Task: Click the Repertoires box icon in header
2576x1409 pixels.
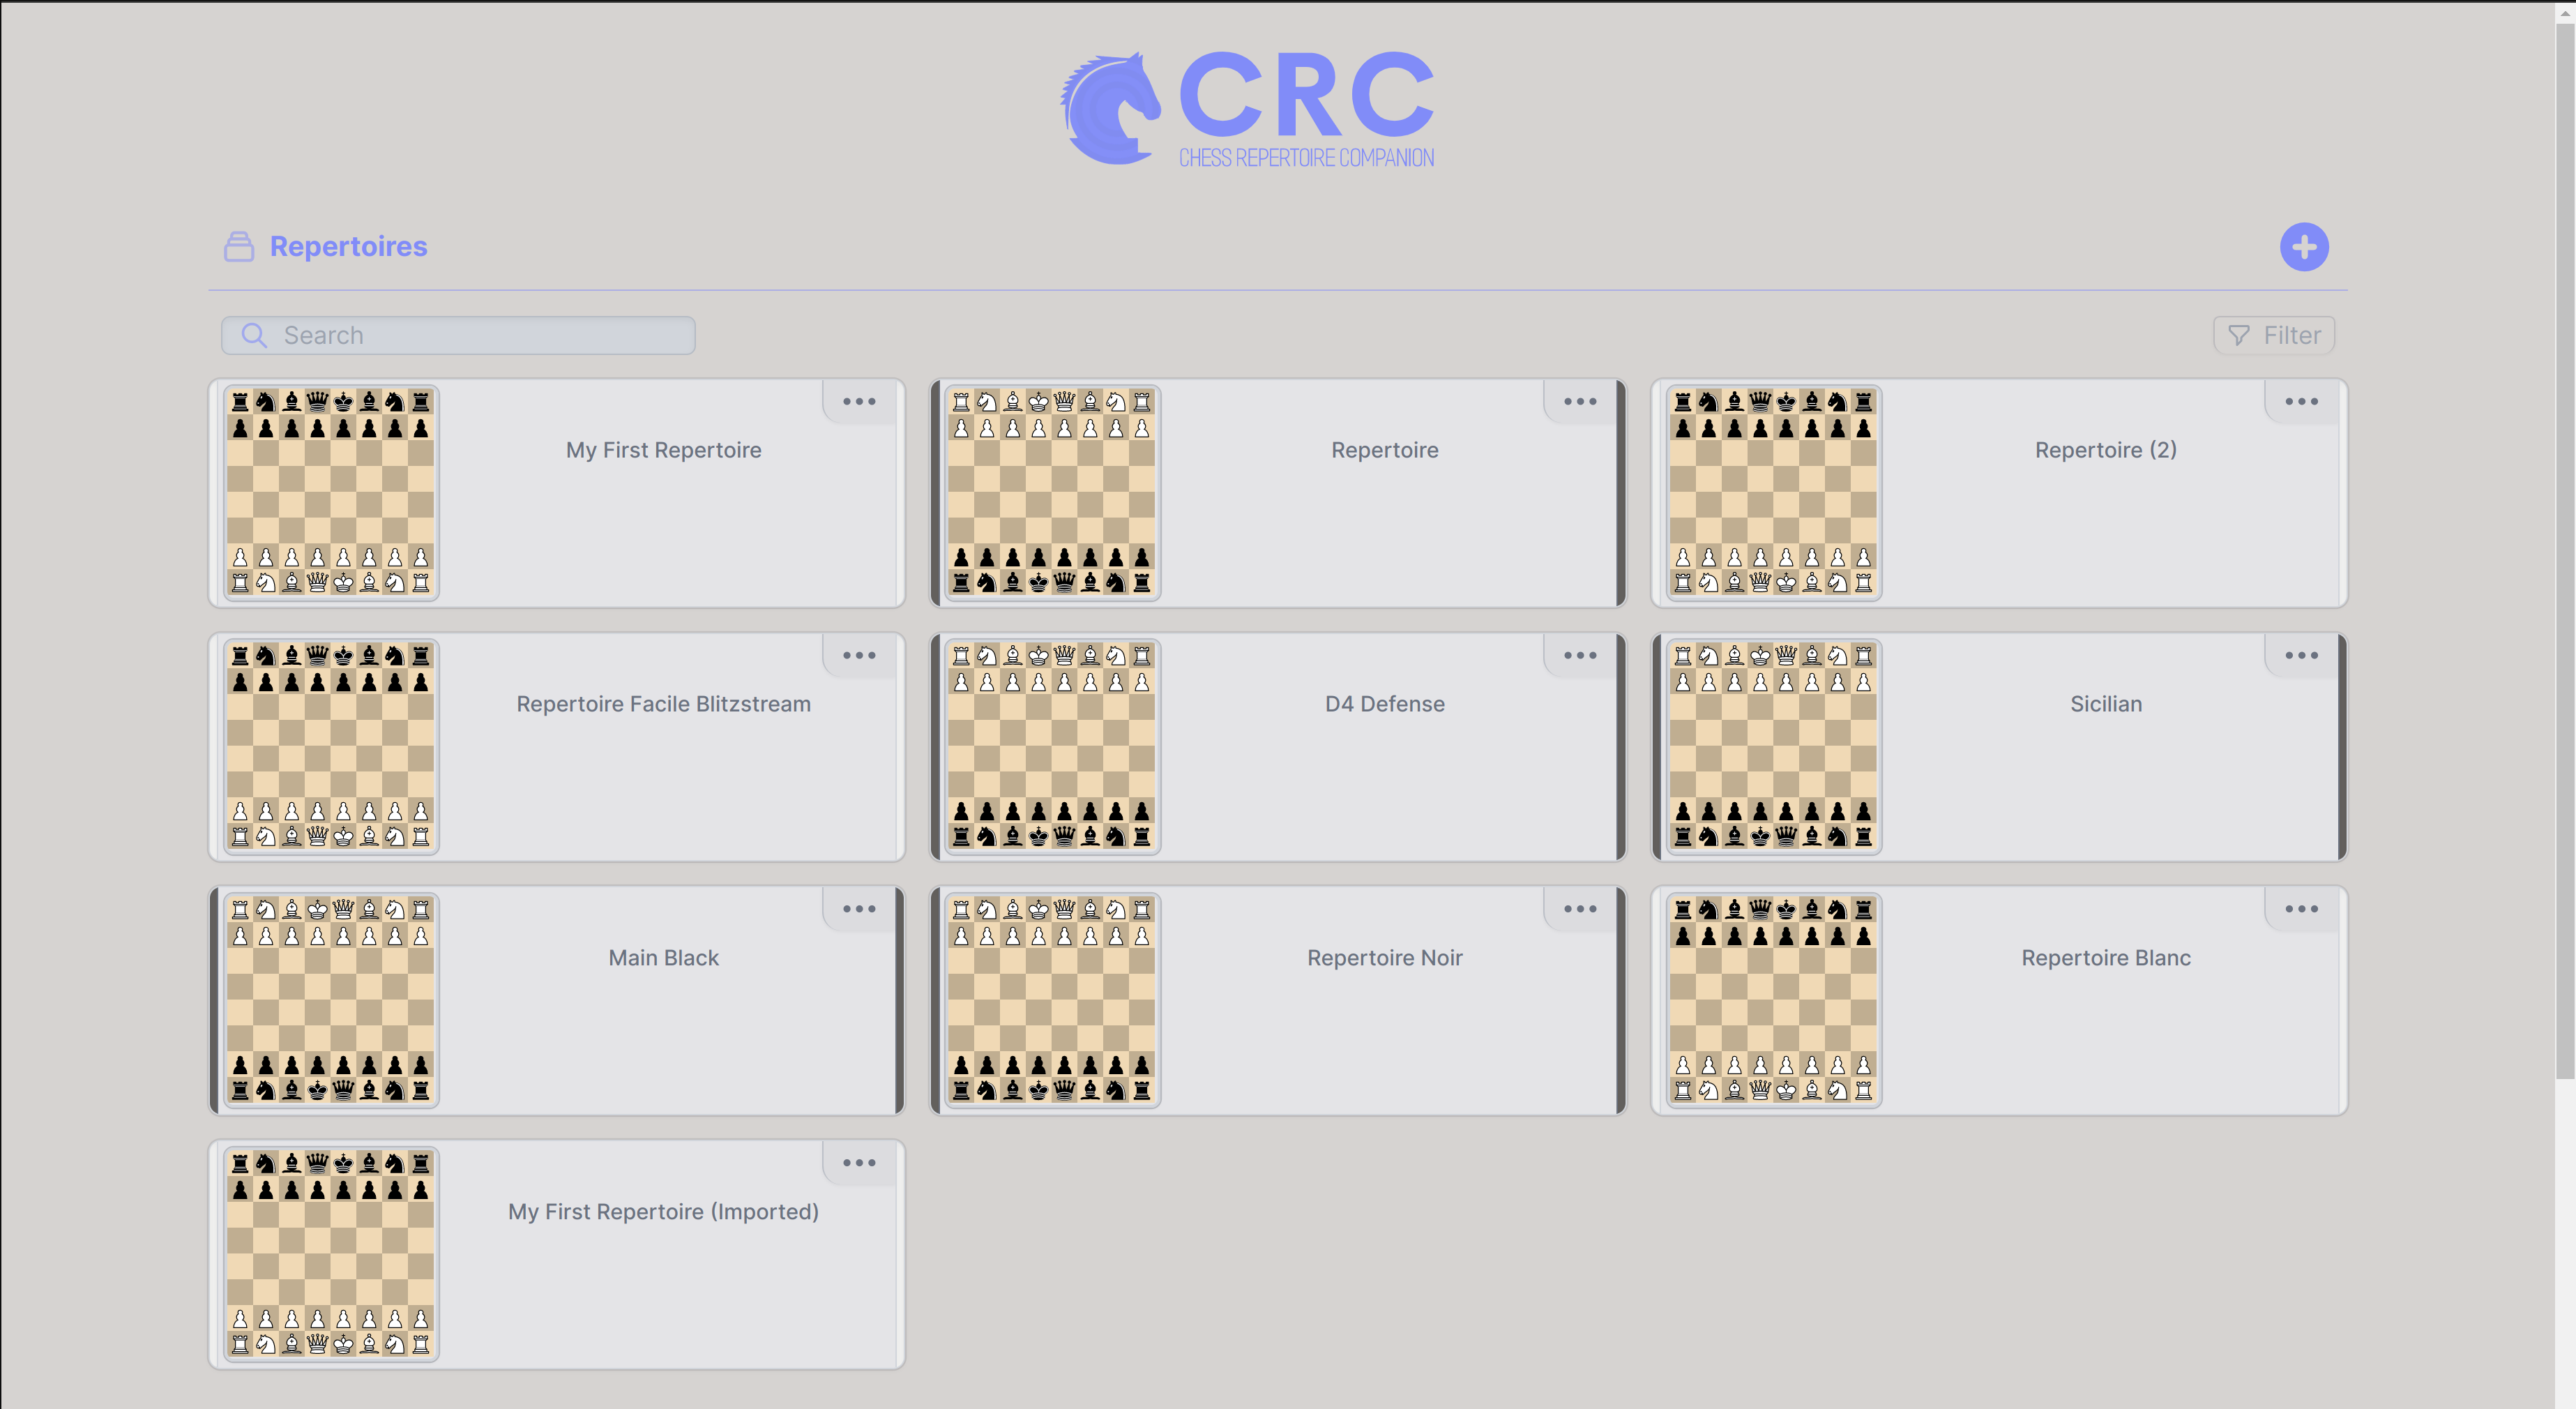Action: pos(239,246)
